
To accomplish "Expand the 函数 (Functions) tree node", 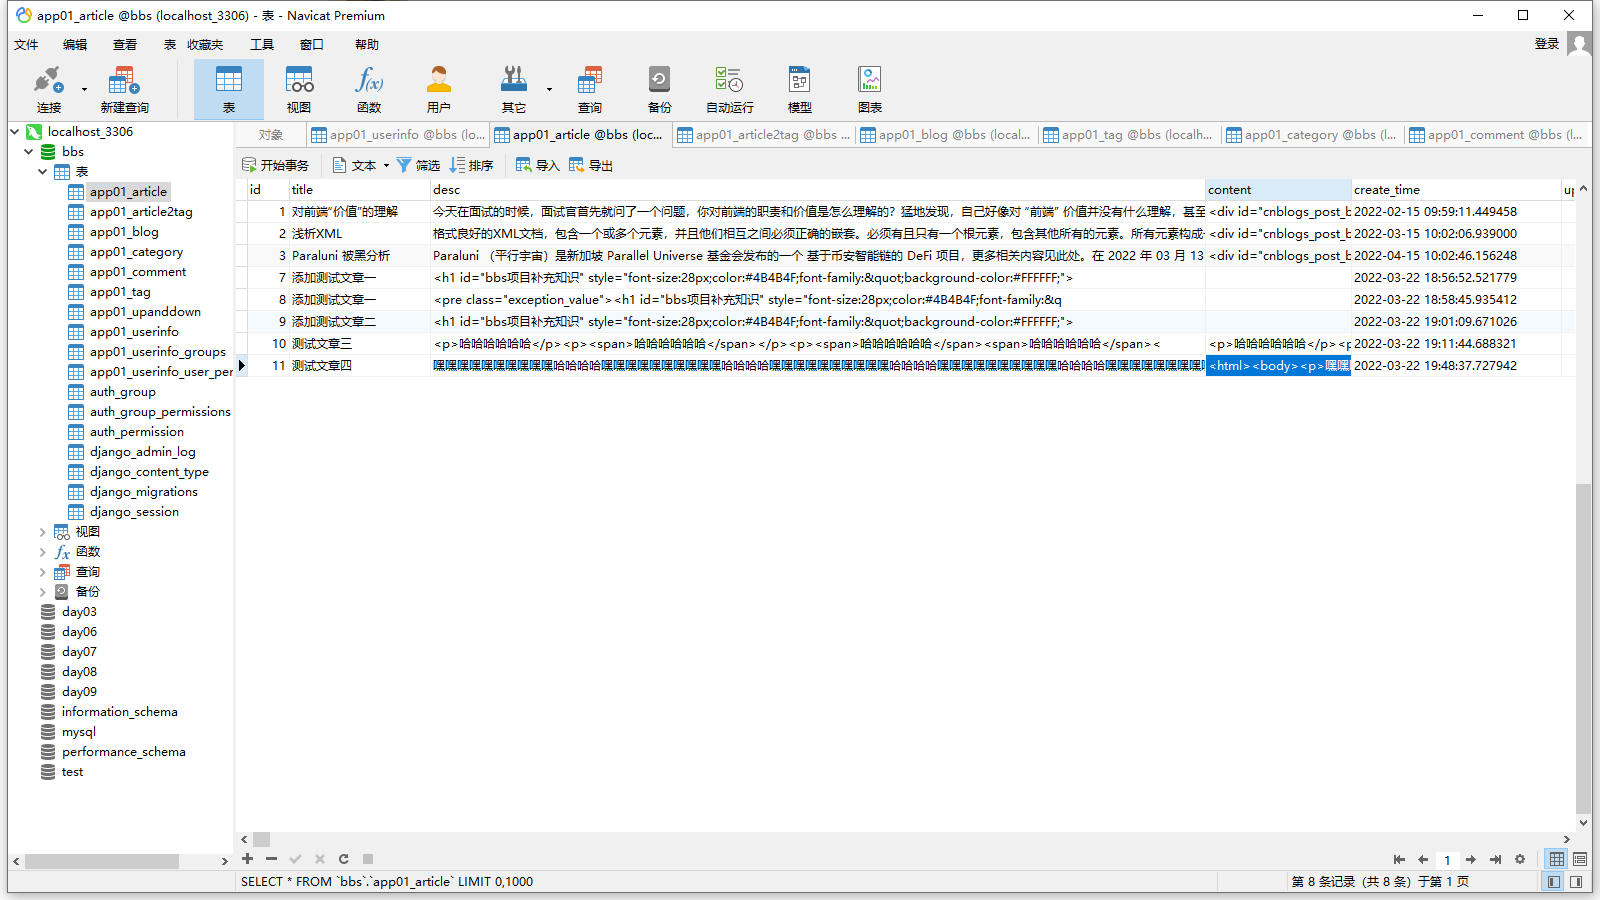I will [x=43, y=551].
